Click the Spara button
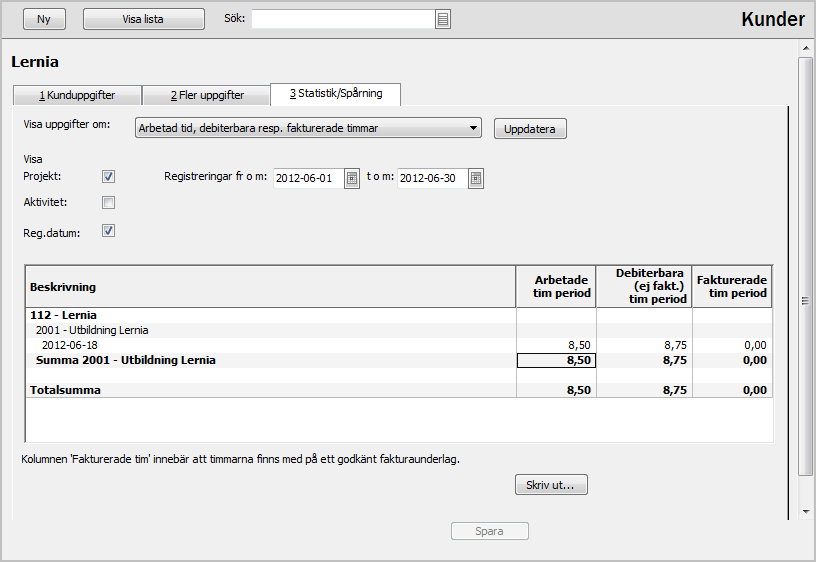 490,531
